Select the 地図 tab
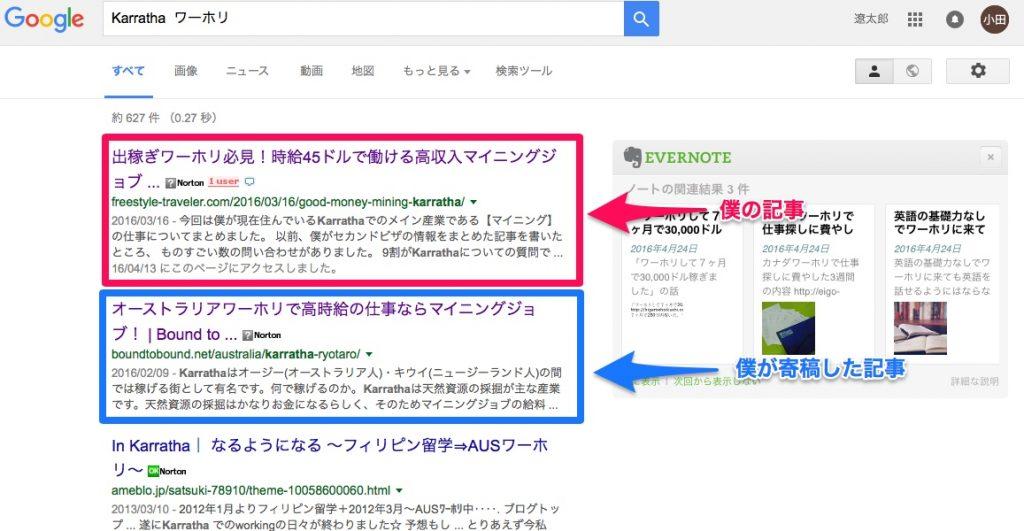 363,71
